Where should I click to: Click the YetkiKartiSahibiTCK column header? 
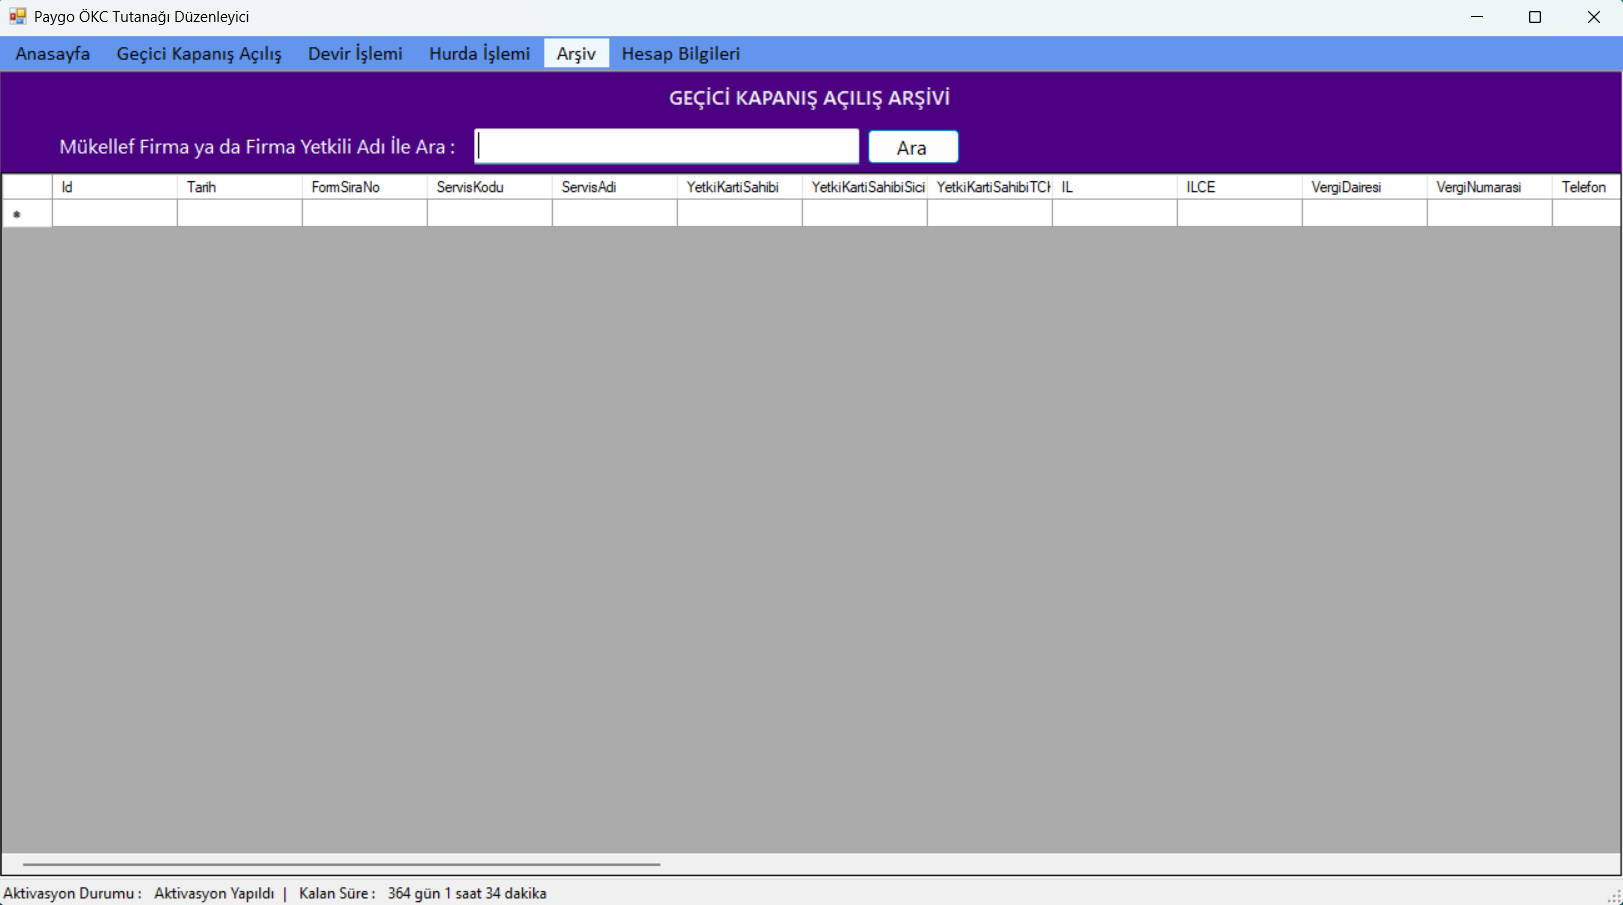click(990, 187)
